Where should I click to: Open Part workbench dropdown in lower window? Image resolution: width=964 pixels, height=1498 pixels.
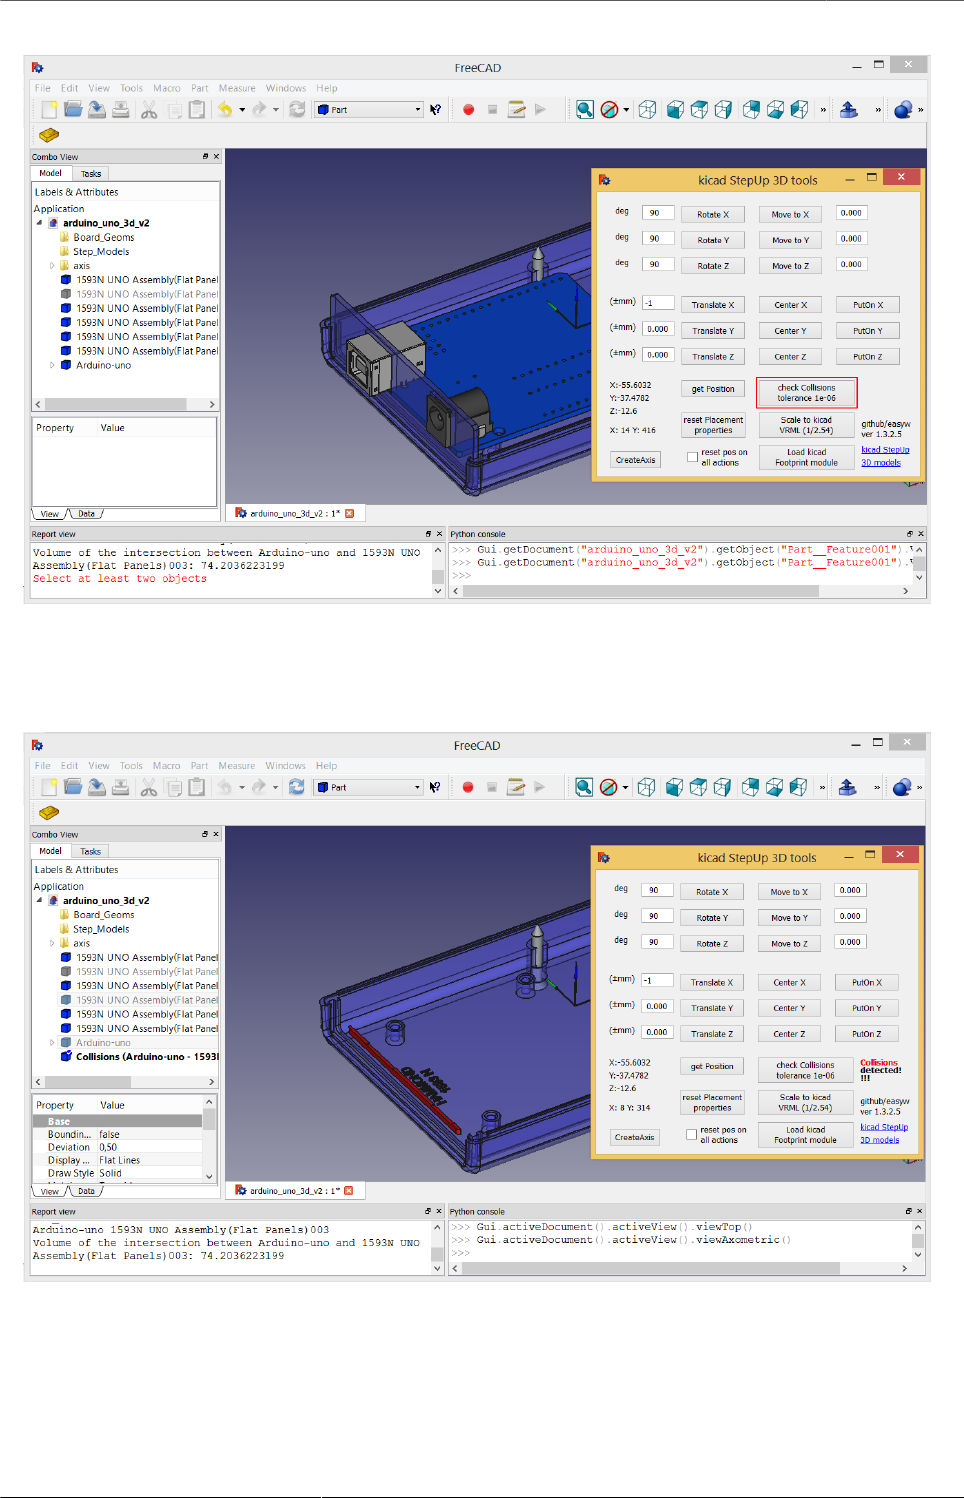pyautogui.click(x=368, y=787)
